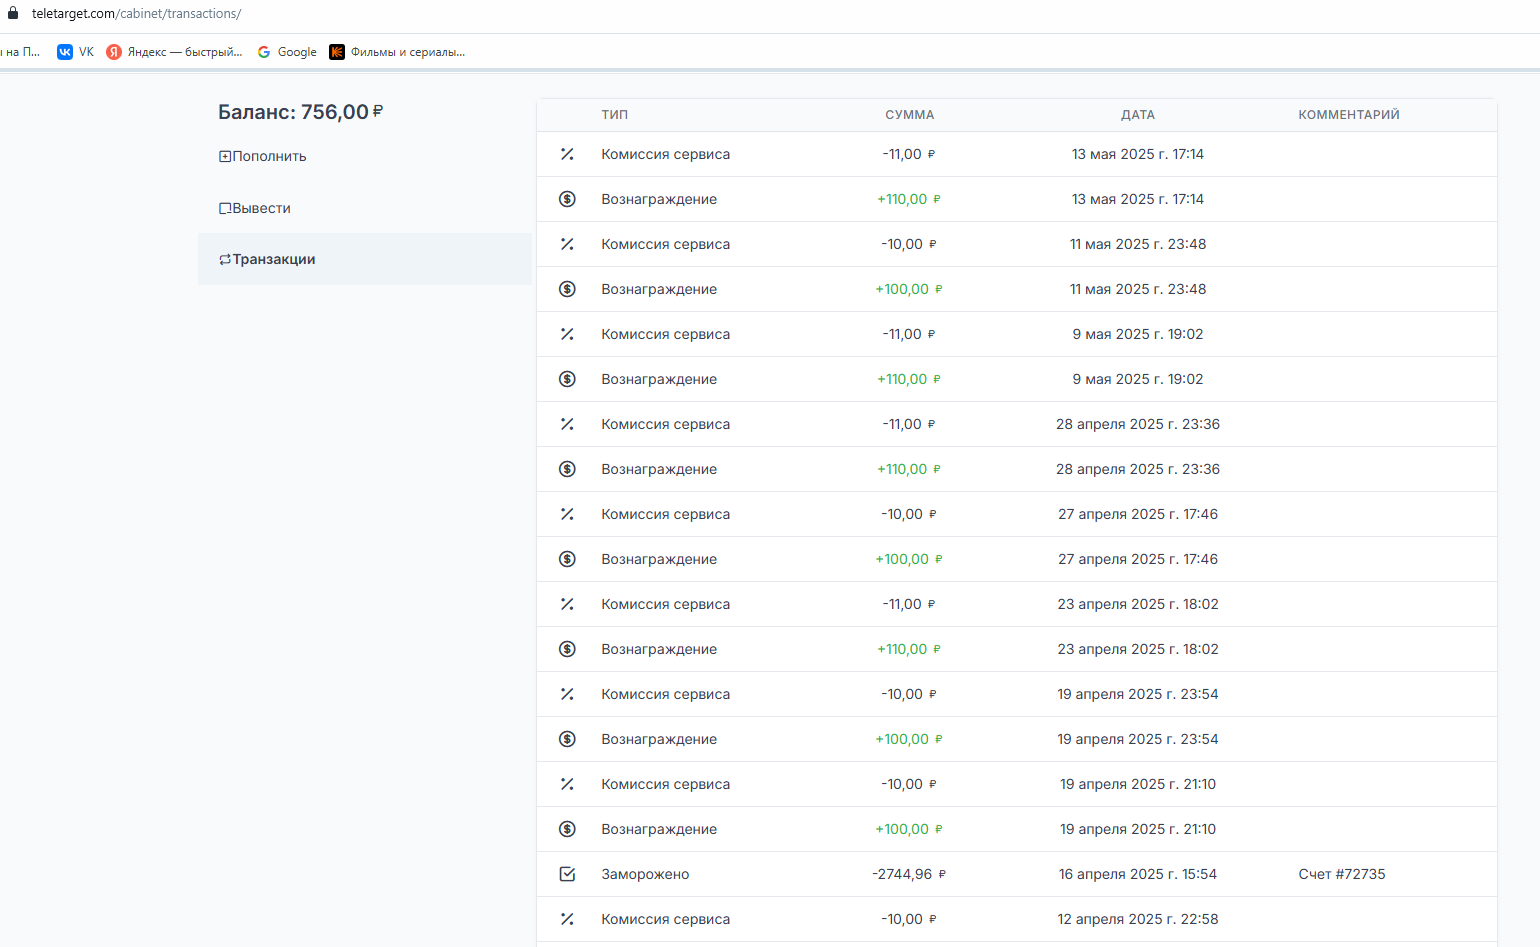Click the Заморожено type label

pos(645,874)
